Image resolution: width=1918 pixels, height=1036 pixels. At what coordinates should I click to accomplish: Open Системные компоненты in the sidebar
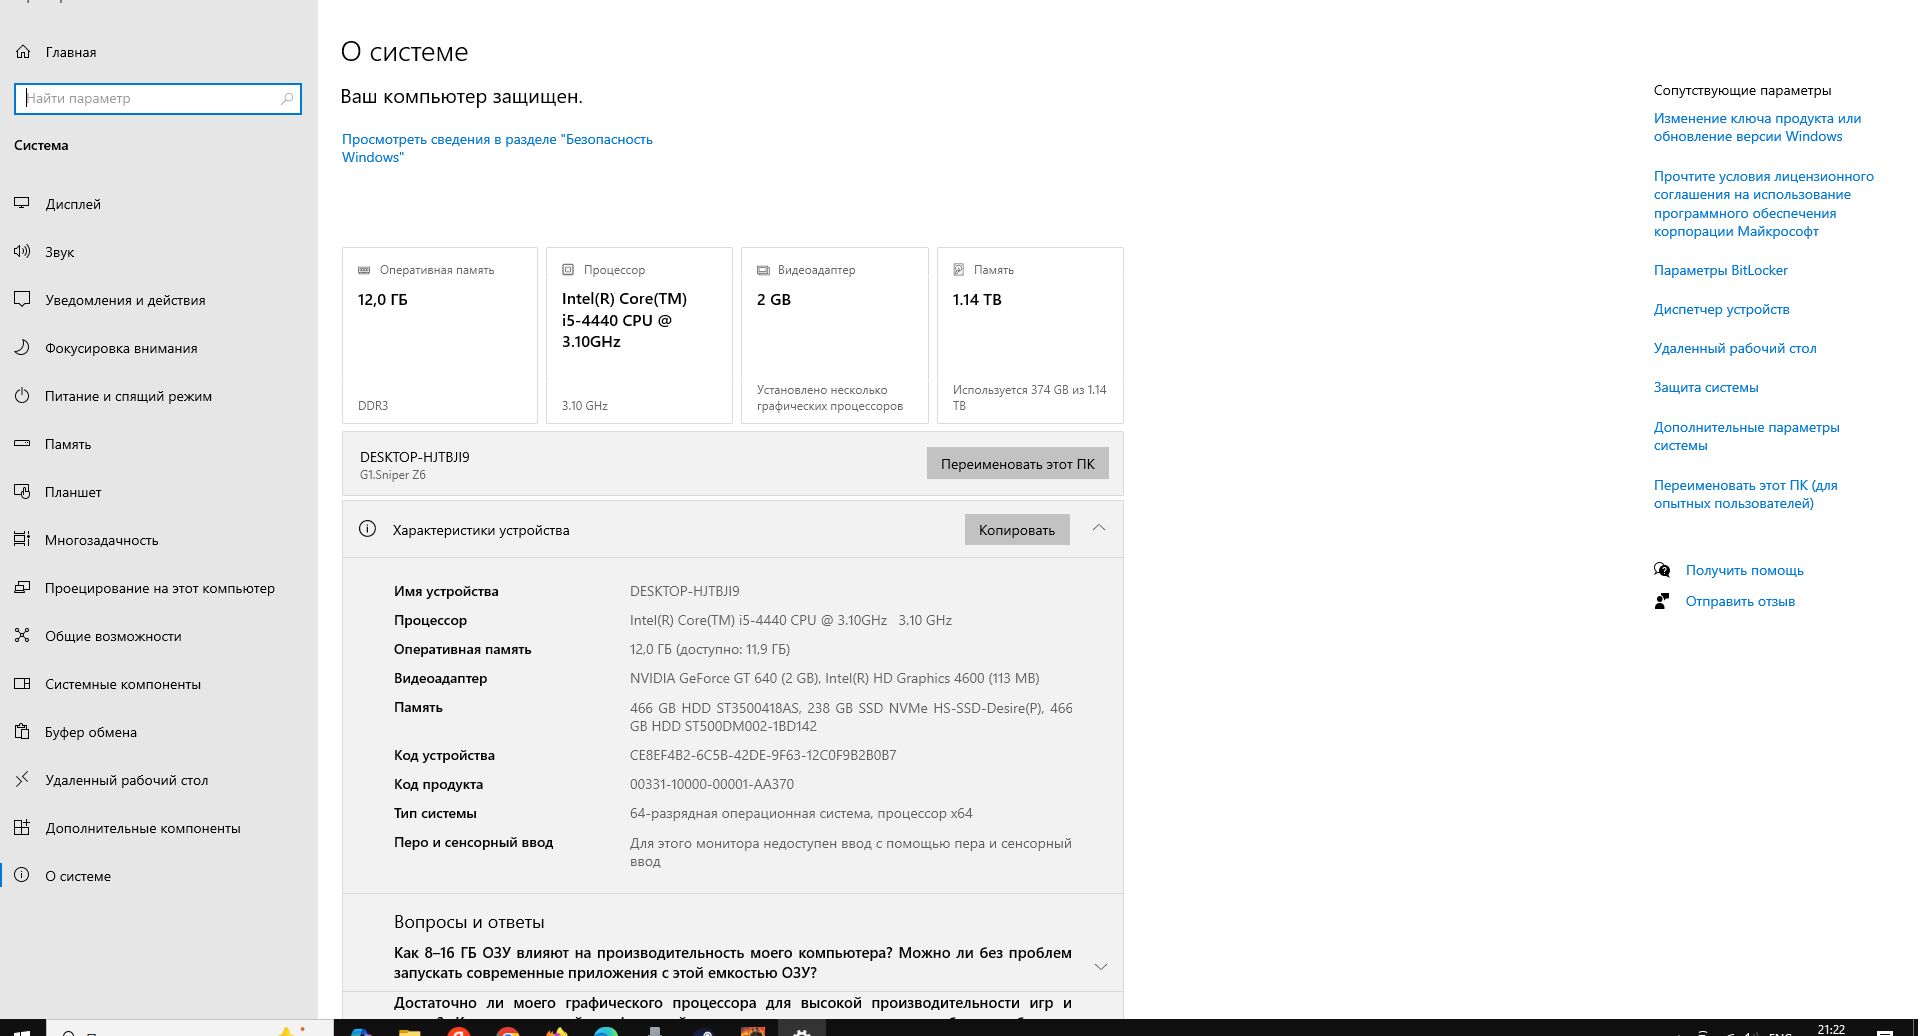coord(123,684)
